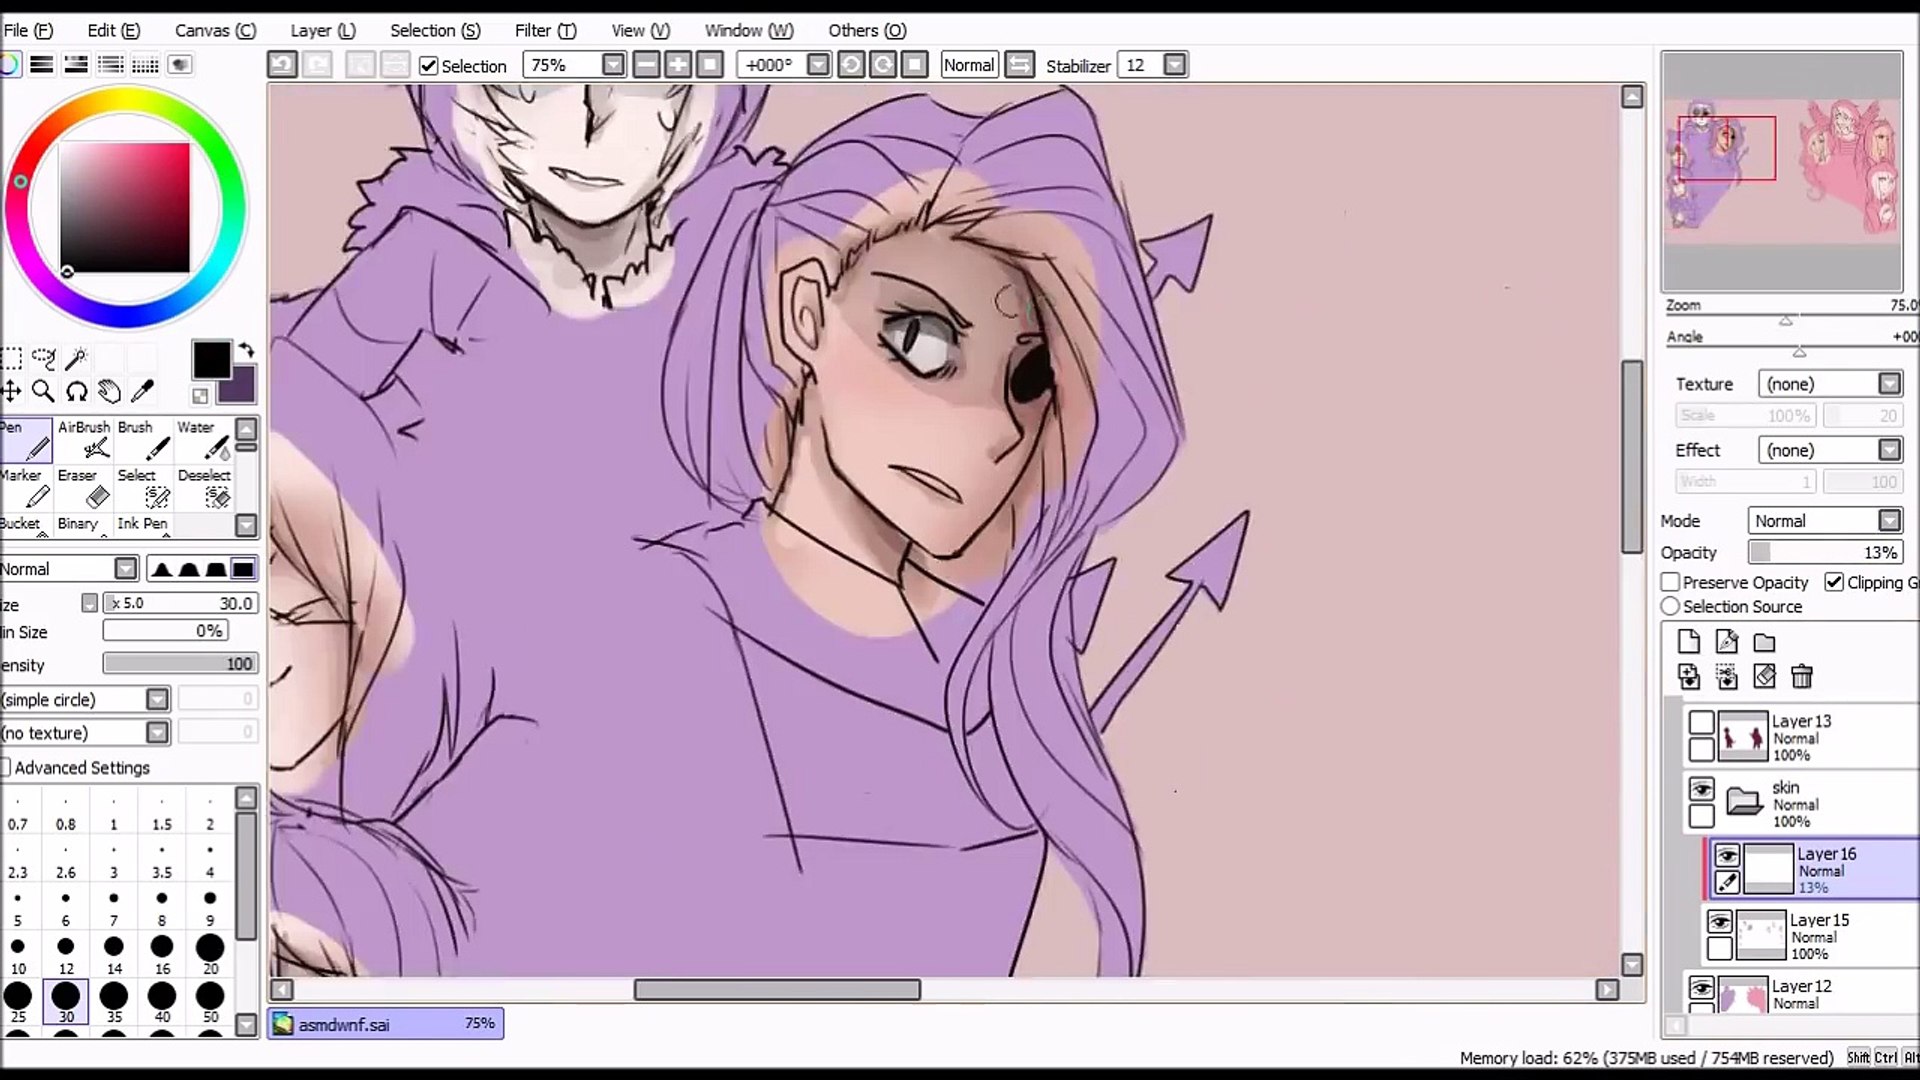This screenshot has height=1080, width=1920.
Task: Select brush size 30 preset
Action: 66,1002
